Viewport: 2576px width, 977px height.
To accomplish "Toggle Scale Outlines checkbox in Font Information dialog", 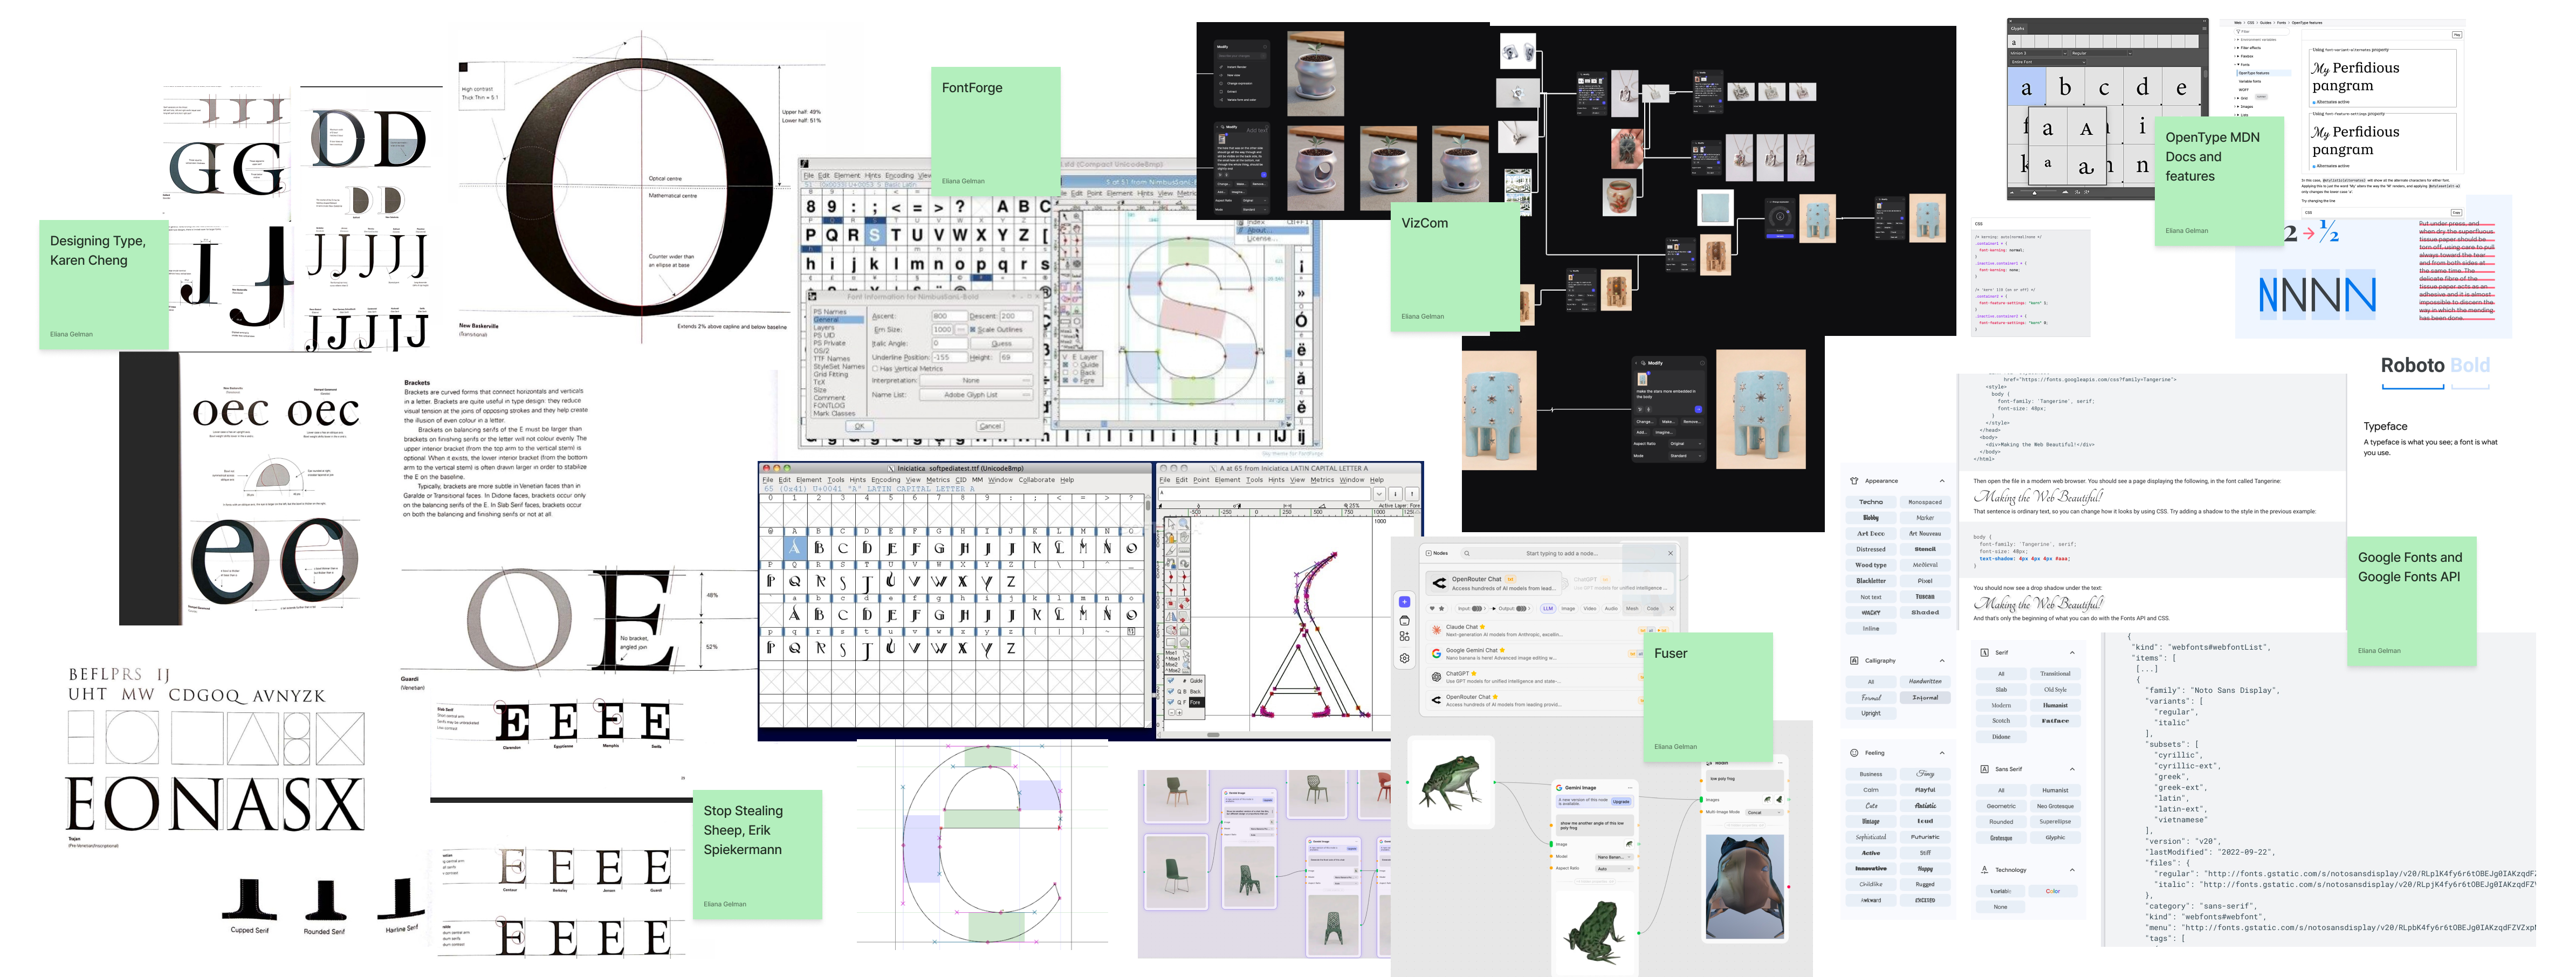I will coord(973,330).
